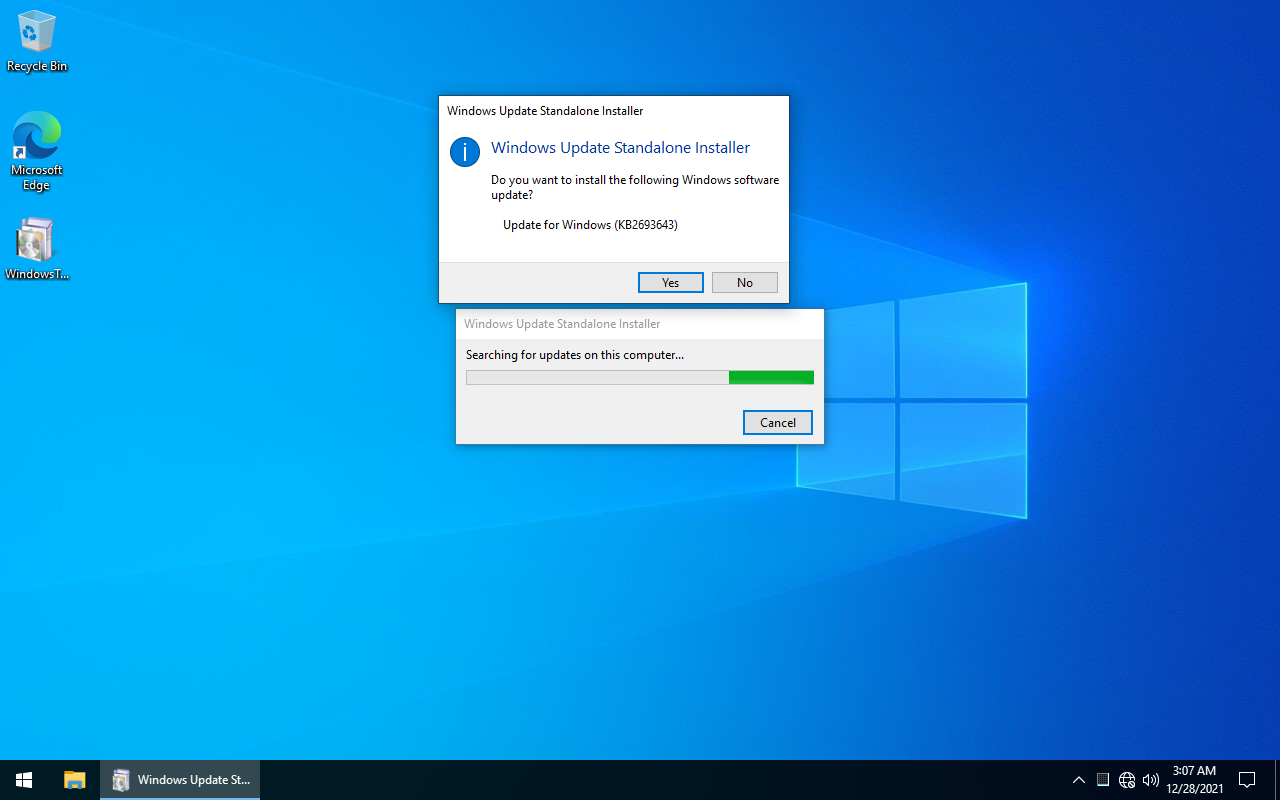This screenshot has width=1280, height=800.
Task: Open the volume speaker control
Action: 1151,780
